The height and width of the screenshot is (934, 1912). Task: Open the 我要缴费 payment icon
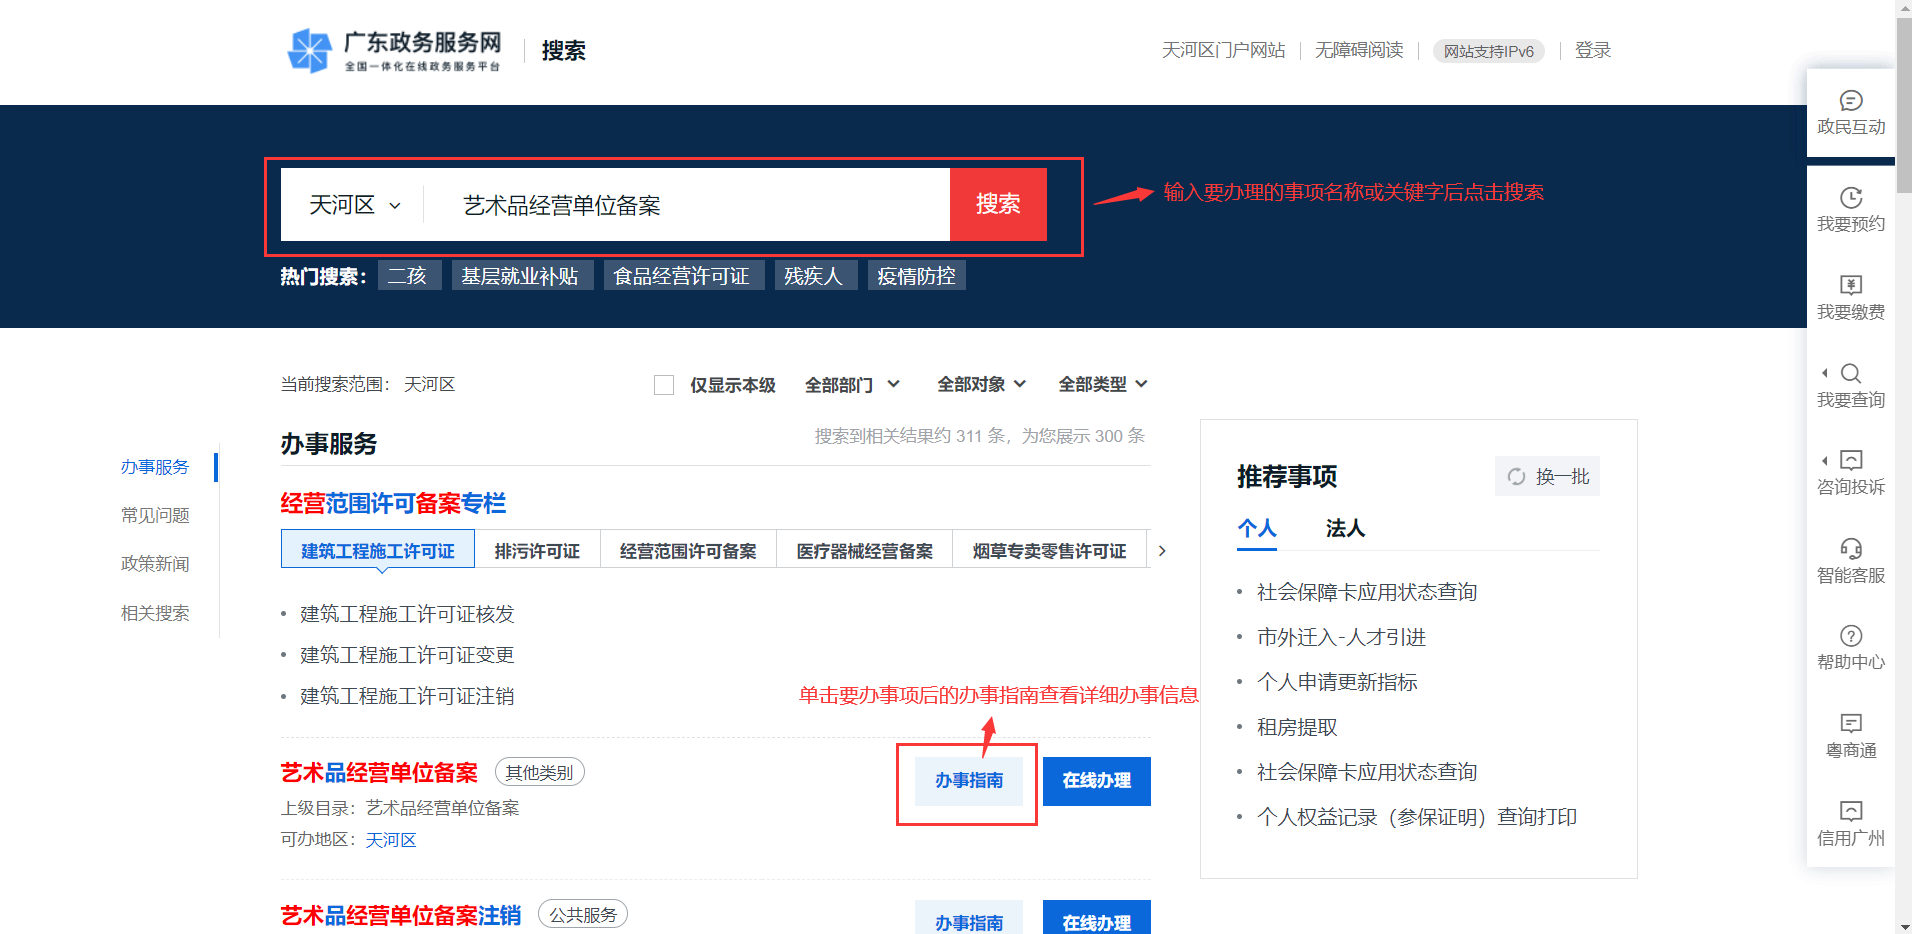click(1850, 285)
